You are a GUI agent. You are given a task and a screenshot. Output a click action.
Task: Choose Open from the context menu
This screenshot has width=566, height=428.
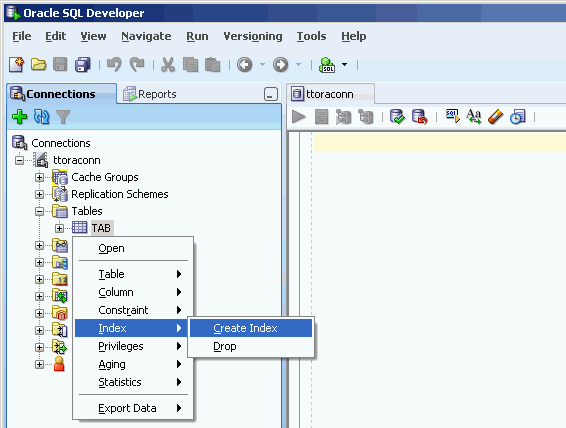tap(133, 248)
